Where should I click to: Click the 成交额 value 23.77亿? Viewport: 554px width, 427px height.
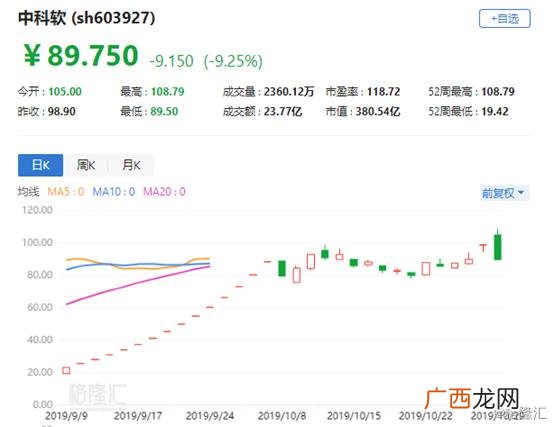coord(283,112)
